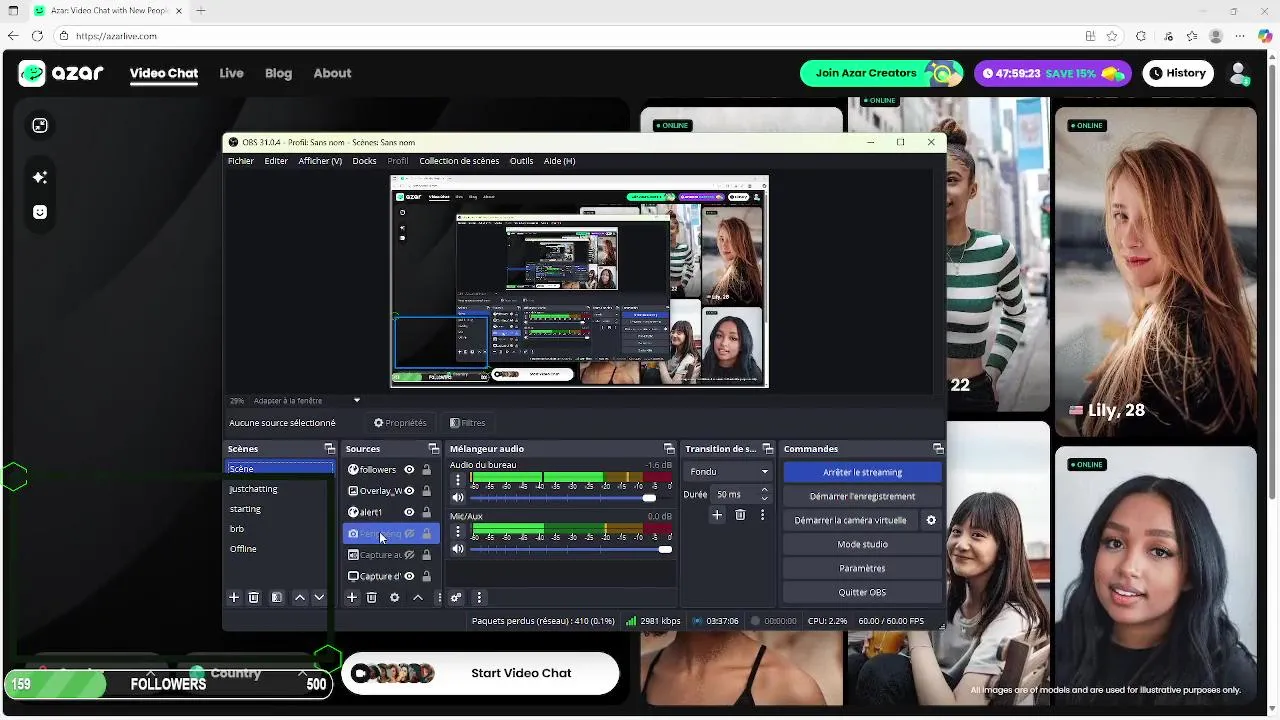The width and height of the screenshot is (1280, 720).
Task: Open source properties gear in Sources toolbar
Action: (394, 597)
